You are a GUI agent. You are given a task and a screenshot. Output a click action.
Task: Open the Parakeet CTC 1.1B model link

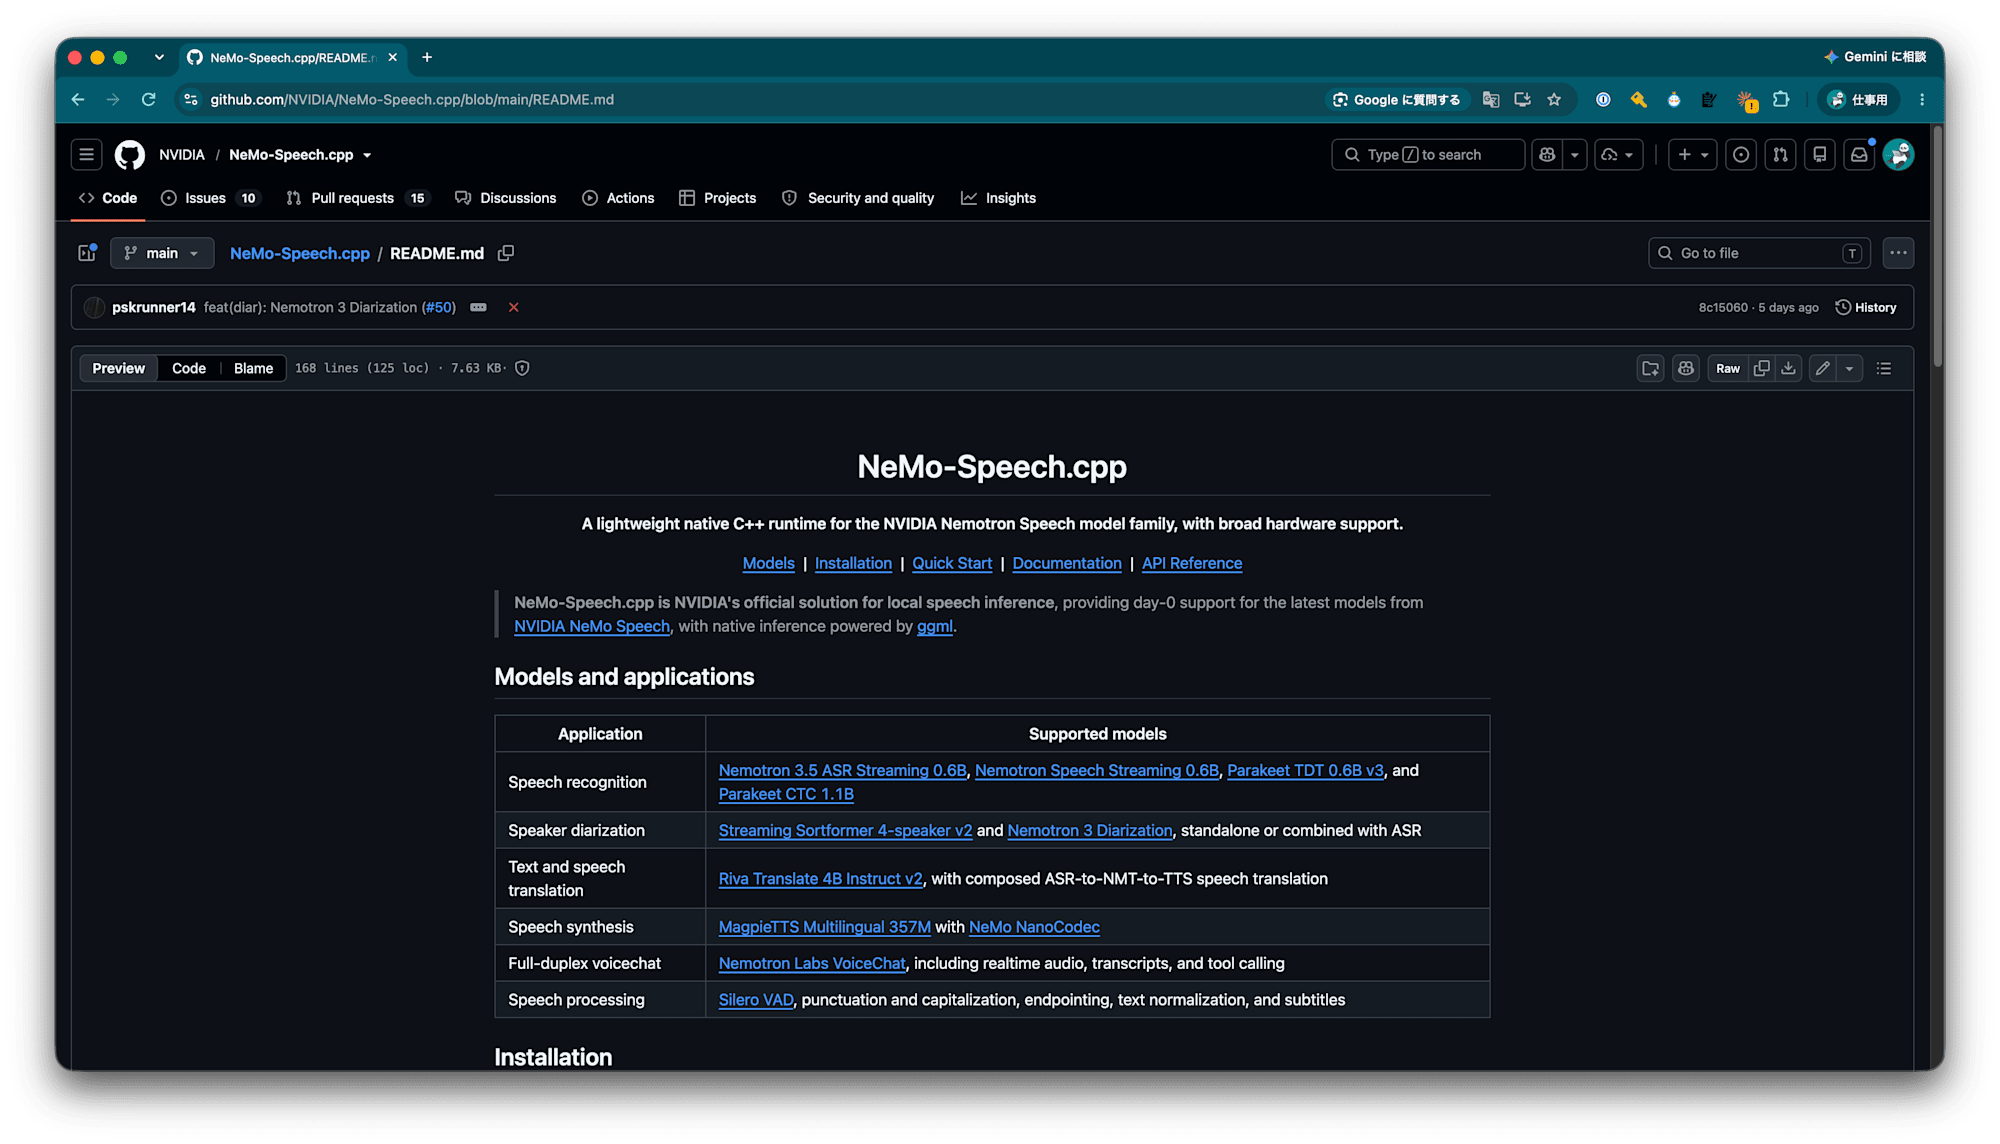(786, 795)
